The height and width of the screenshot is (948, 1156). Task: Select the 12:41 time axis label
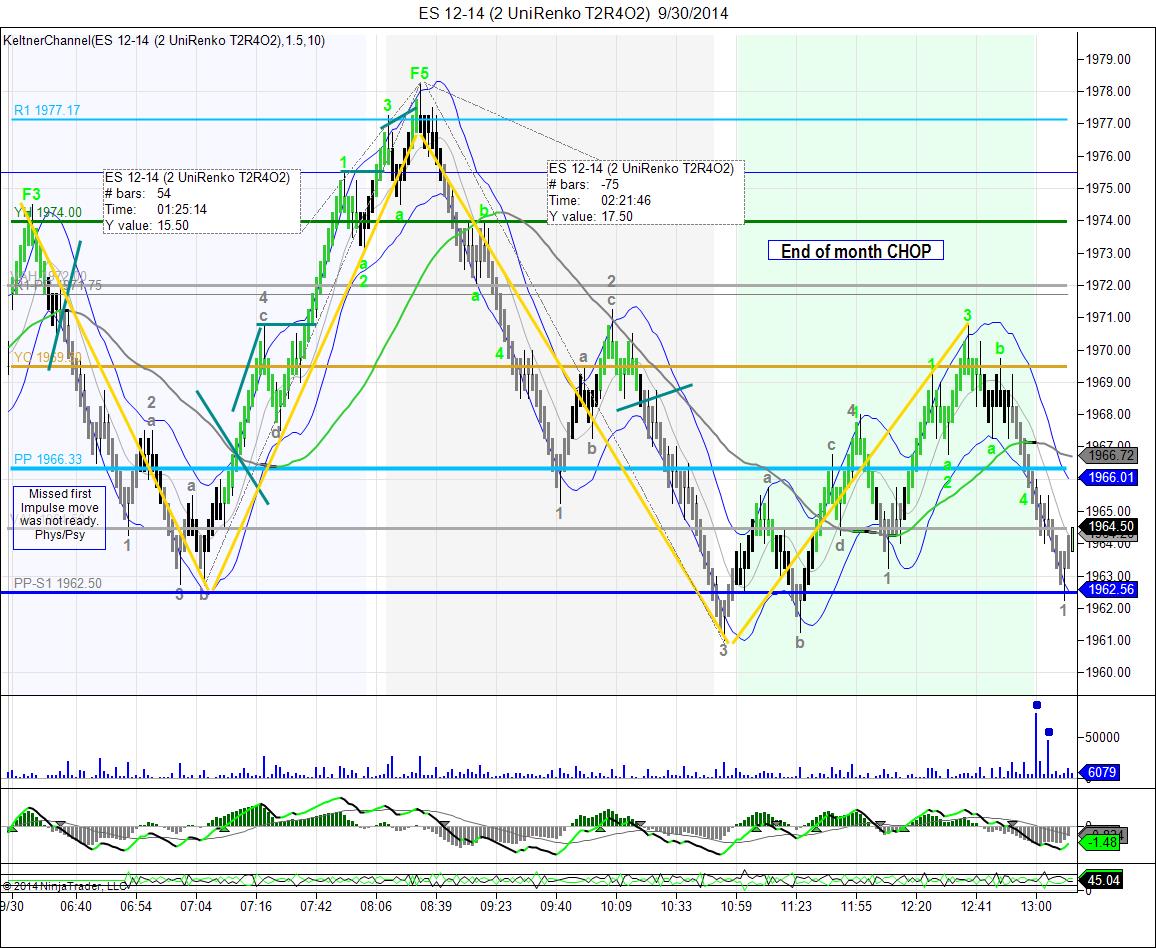tap(976, 906)
